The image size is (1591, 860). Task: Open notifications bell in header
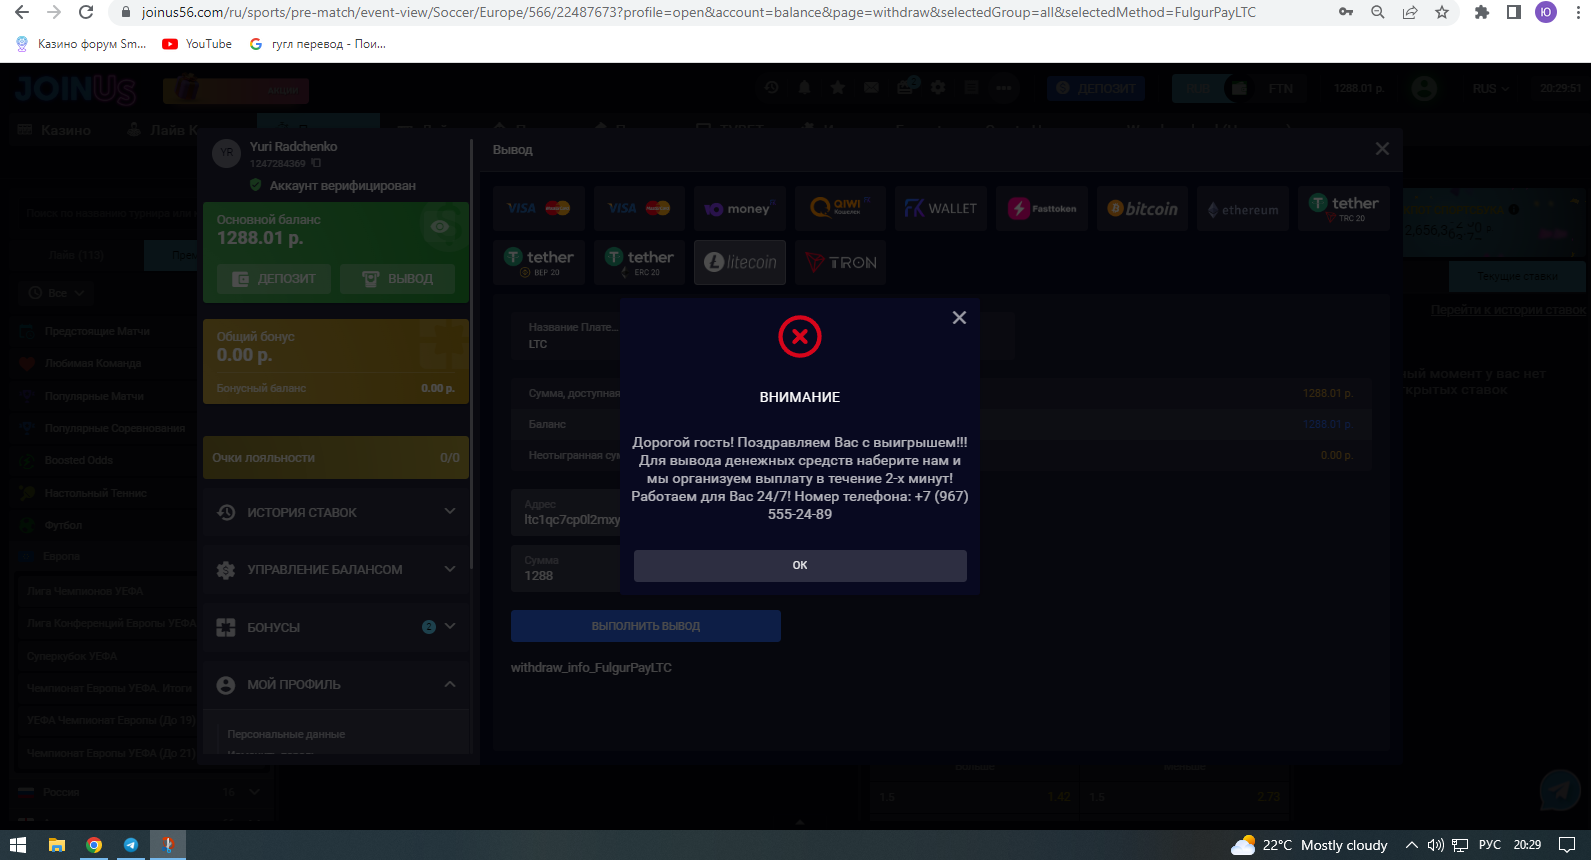804,88
